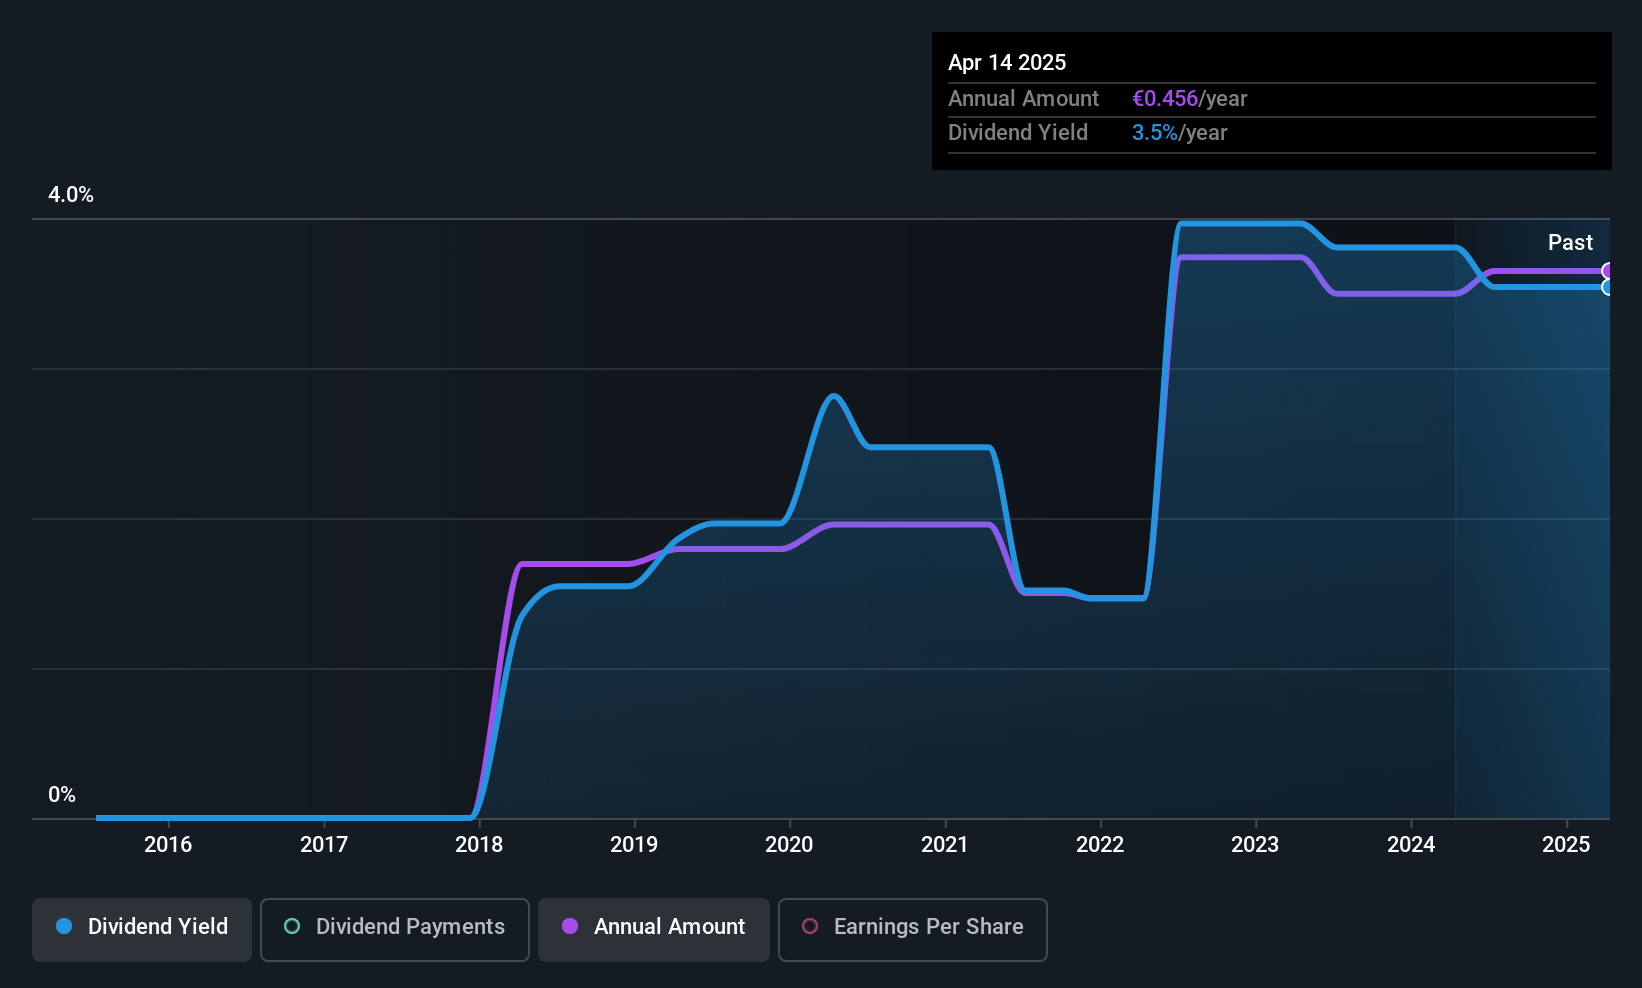Select the blue Dividend Yield endpoint marker

click(x=1608, y=287)
